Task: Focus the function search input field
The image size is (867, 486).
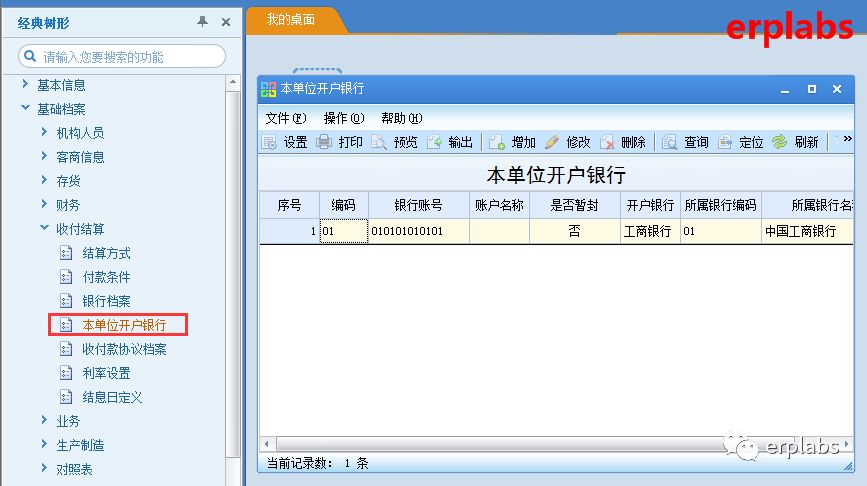Action: click(122, 56)
